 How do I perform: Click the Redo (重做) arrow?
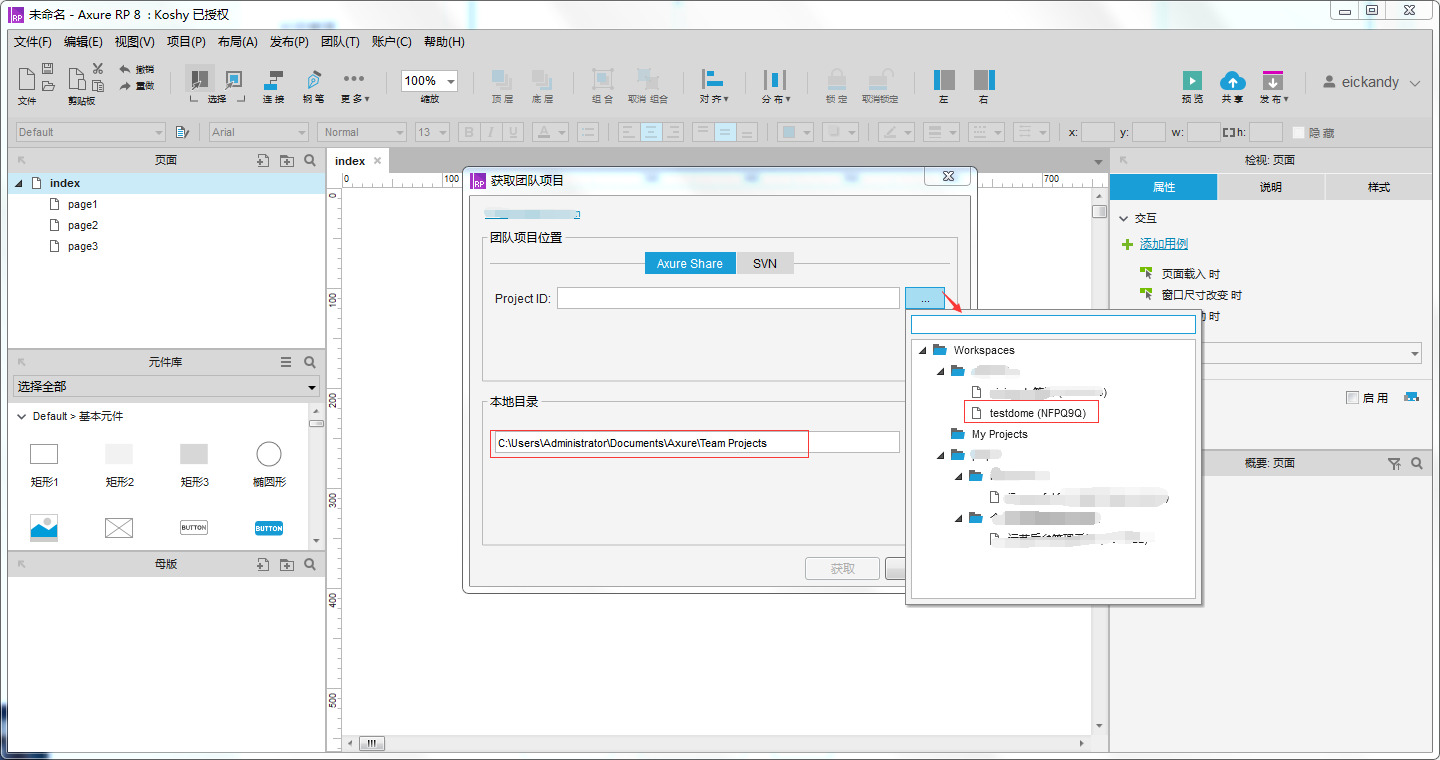click(x=125, y=86)
